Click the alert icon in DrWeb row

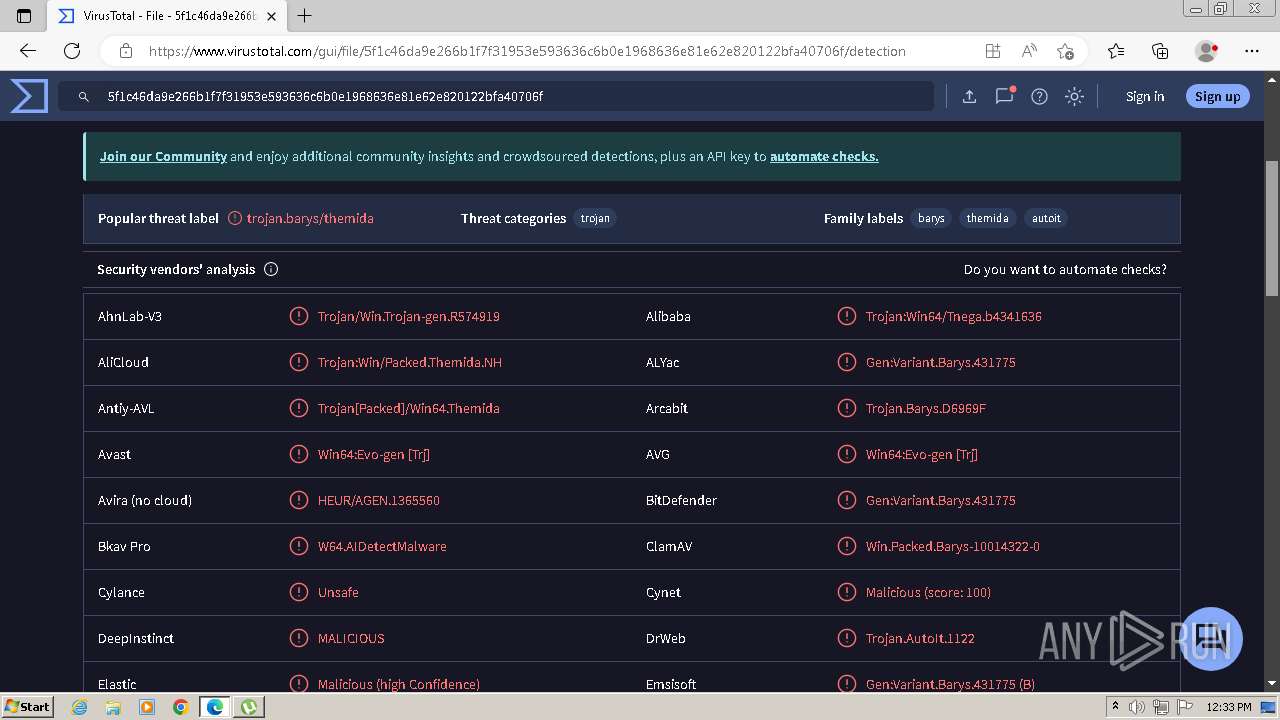(846, 638)
